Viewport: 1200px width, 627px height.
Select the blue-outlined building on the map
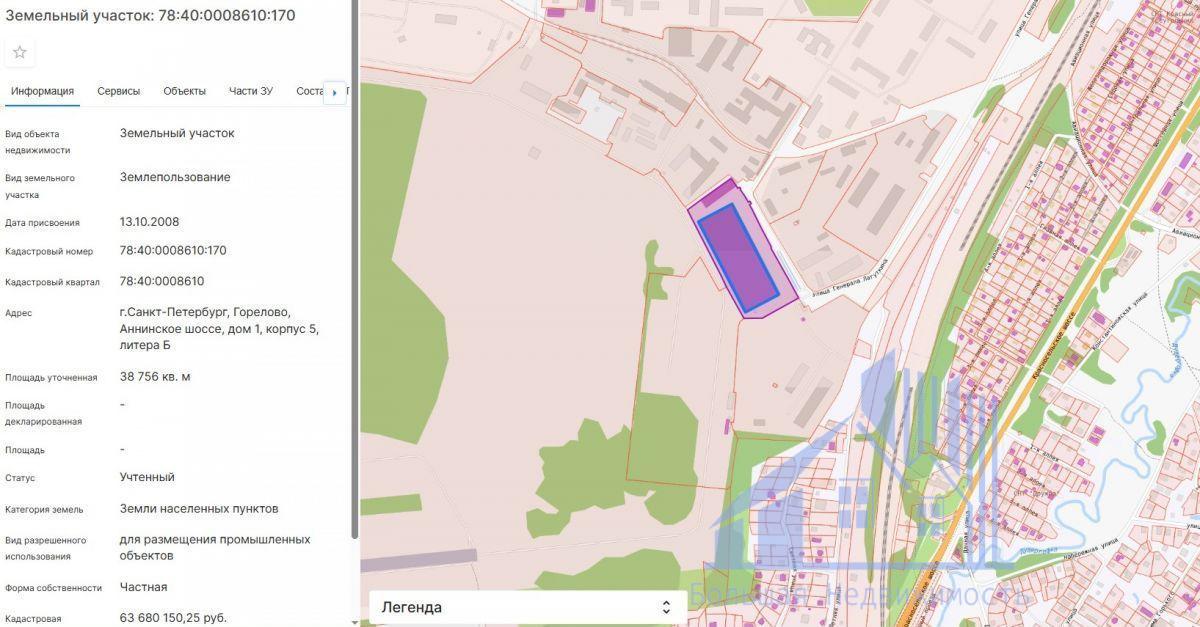pyautogui.click(x=737, y=257)
